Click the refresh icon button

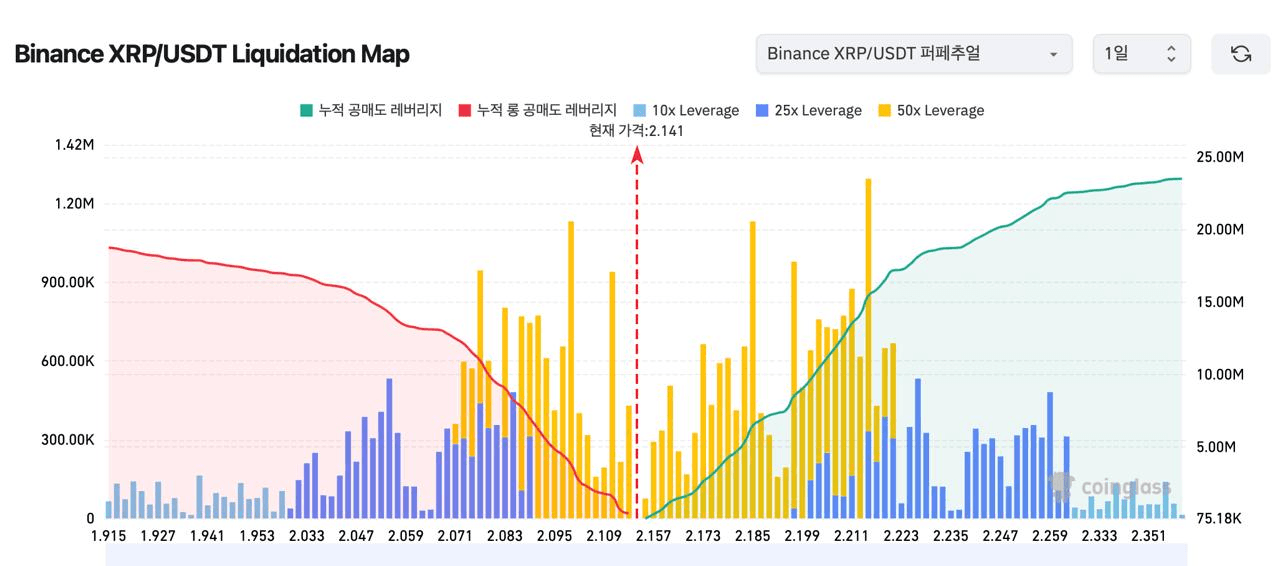pyautogui.click(x=1240, y=54)
